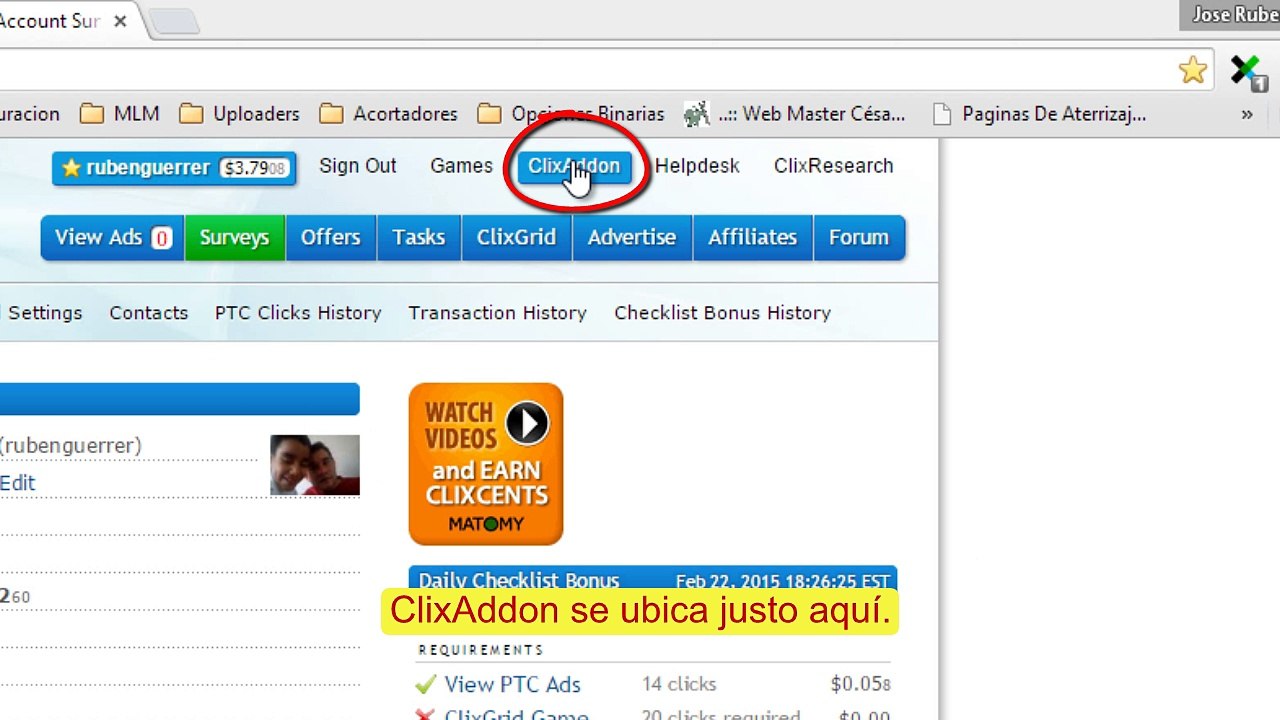The height and width of the screenshot is (720, 1280).
Task: Click the ClixGrid Game checklist link
Action: (x=516, y=714)
